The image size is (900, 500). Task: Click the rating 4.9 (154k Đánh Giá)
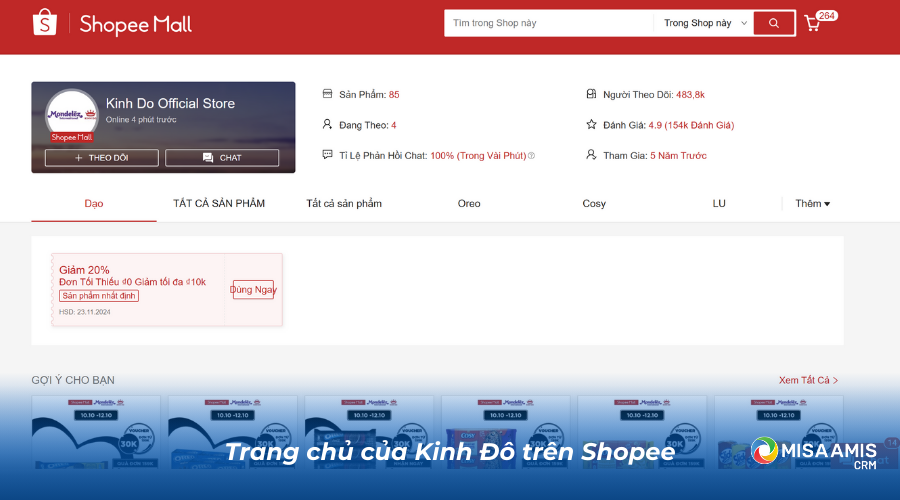pos(691,125)
